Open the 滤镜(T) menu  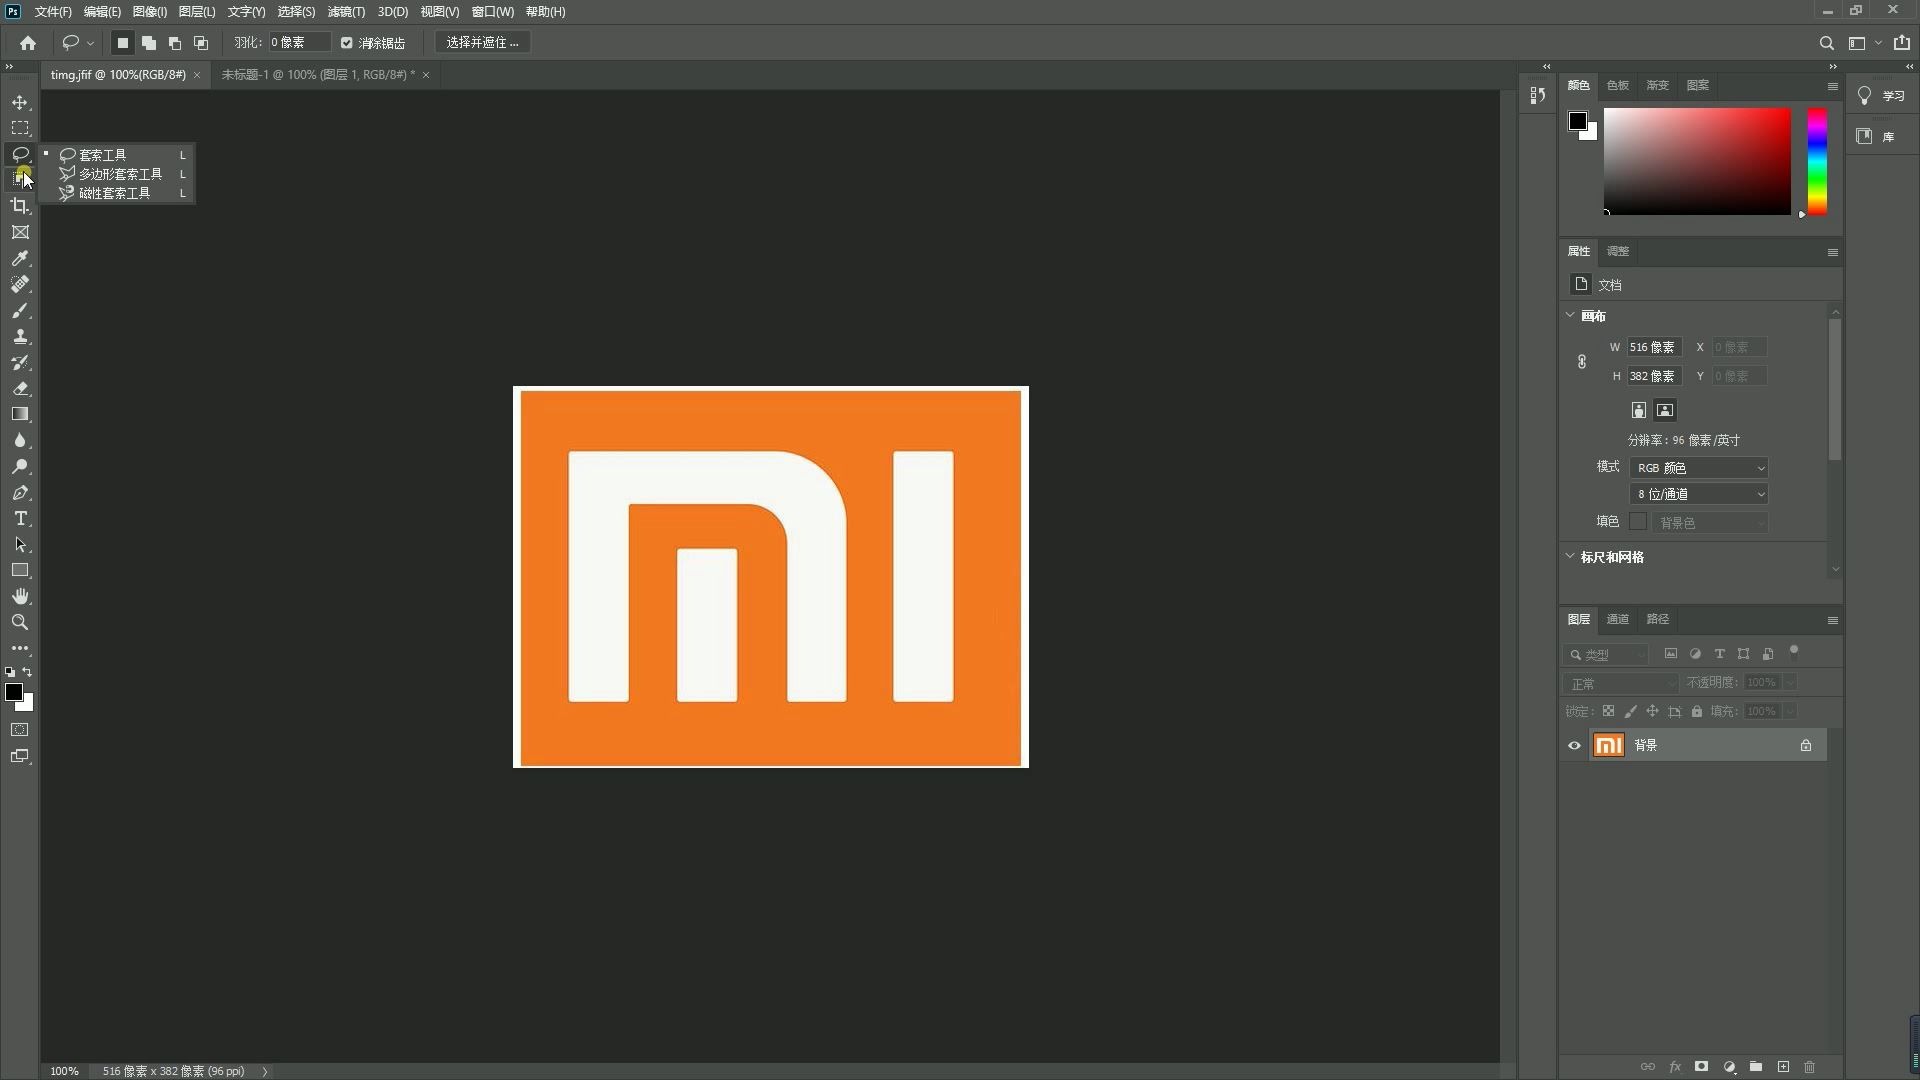point(346,12)
